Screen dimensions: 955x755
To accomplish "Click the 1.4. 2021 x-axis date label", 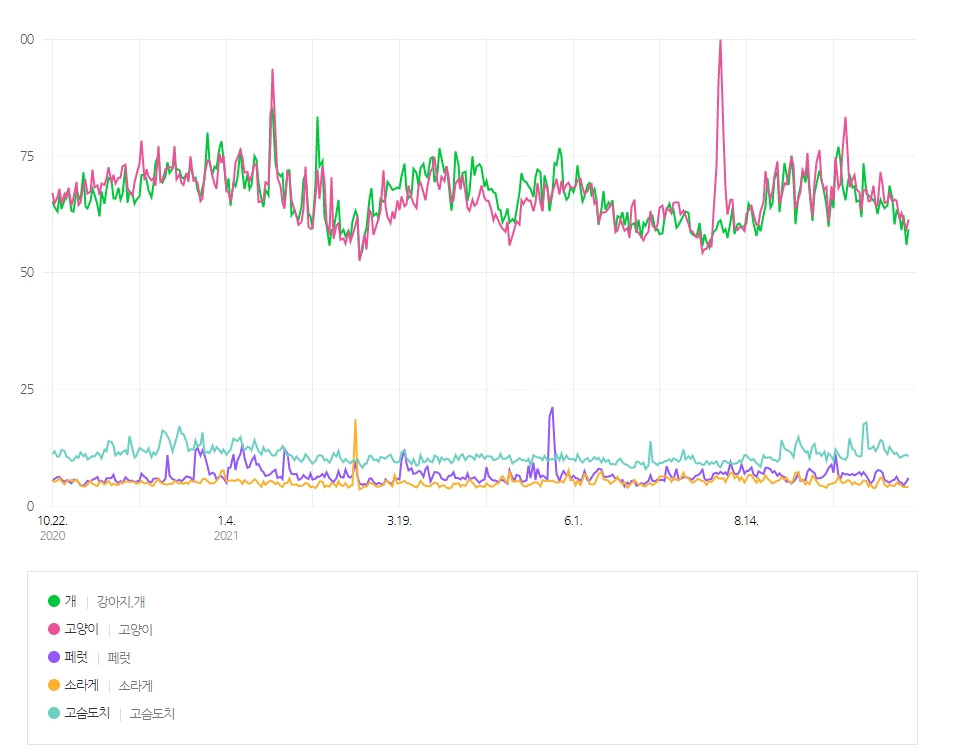I will 226,528.
